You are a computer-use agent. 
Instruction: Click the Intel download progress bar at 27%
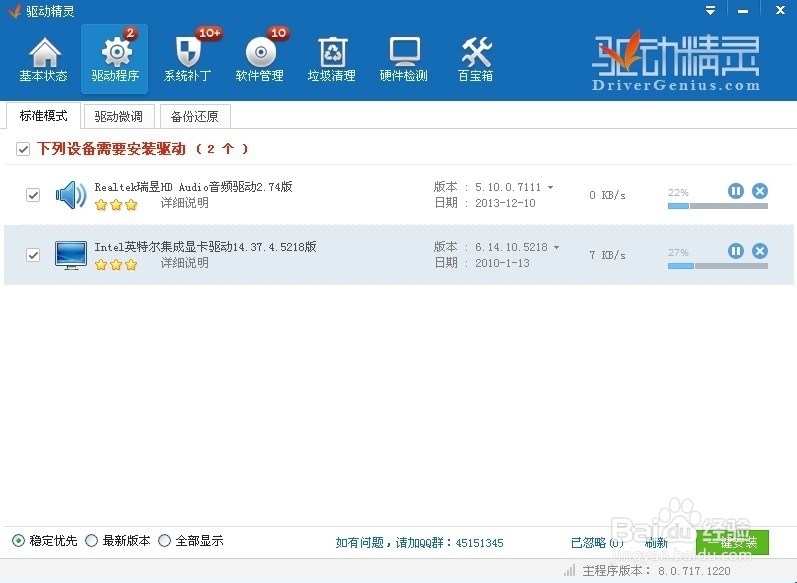pos(718,266)
